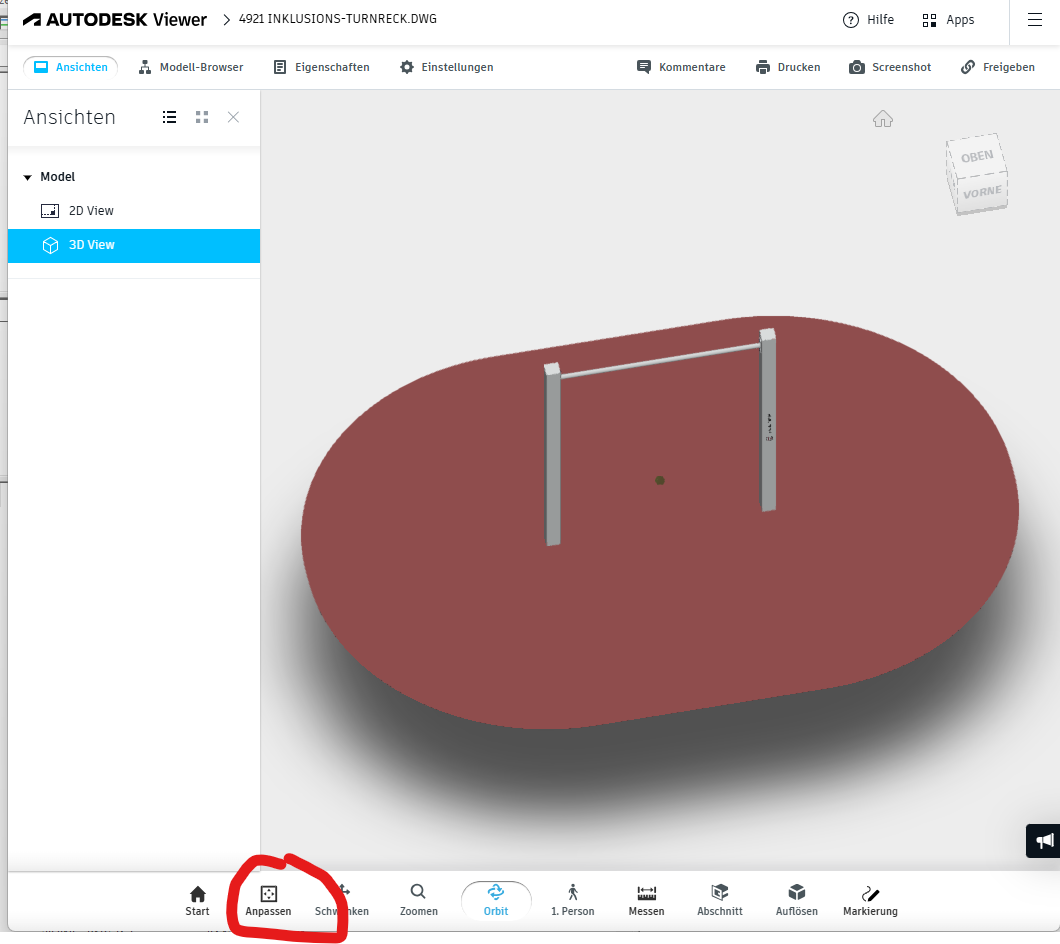Screen dimensions: 1060x944
Task: Open the Modell-Browser tab
Action: point(191,67)
